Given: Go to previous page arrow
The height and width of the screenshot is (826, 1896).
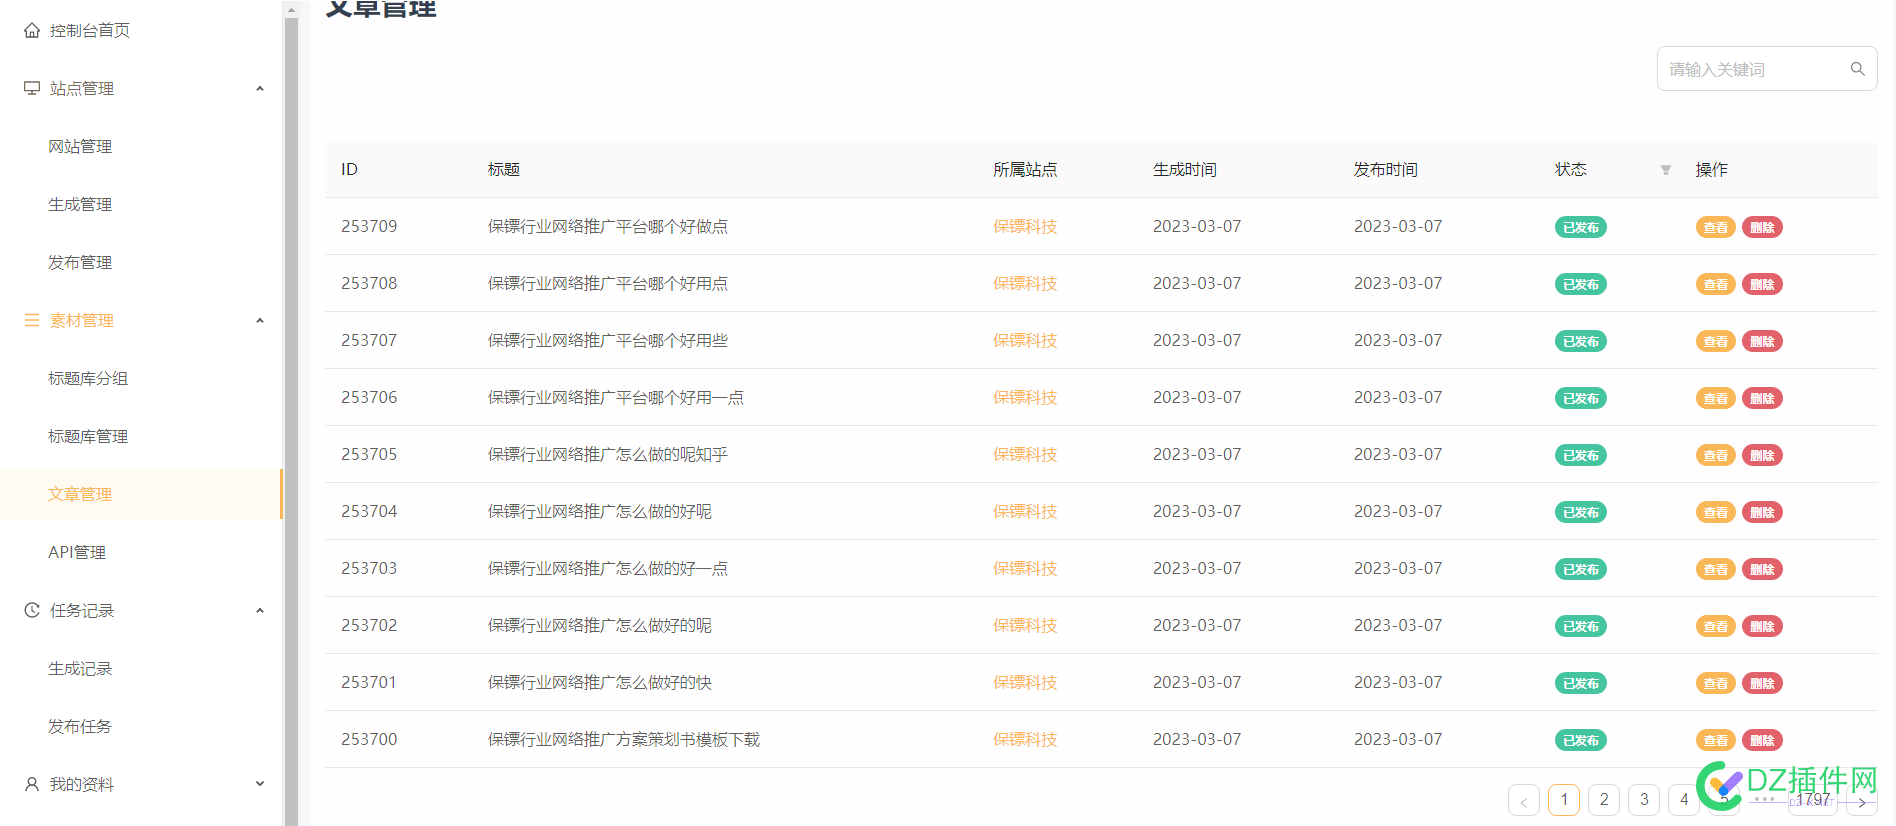Looking at the screenshot, I should pos(1524,800).
